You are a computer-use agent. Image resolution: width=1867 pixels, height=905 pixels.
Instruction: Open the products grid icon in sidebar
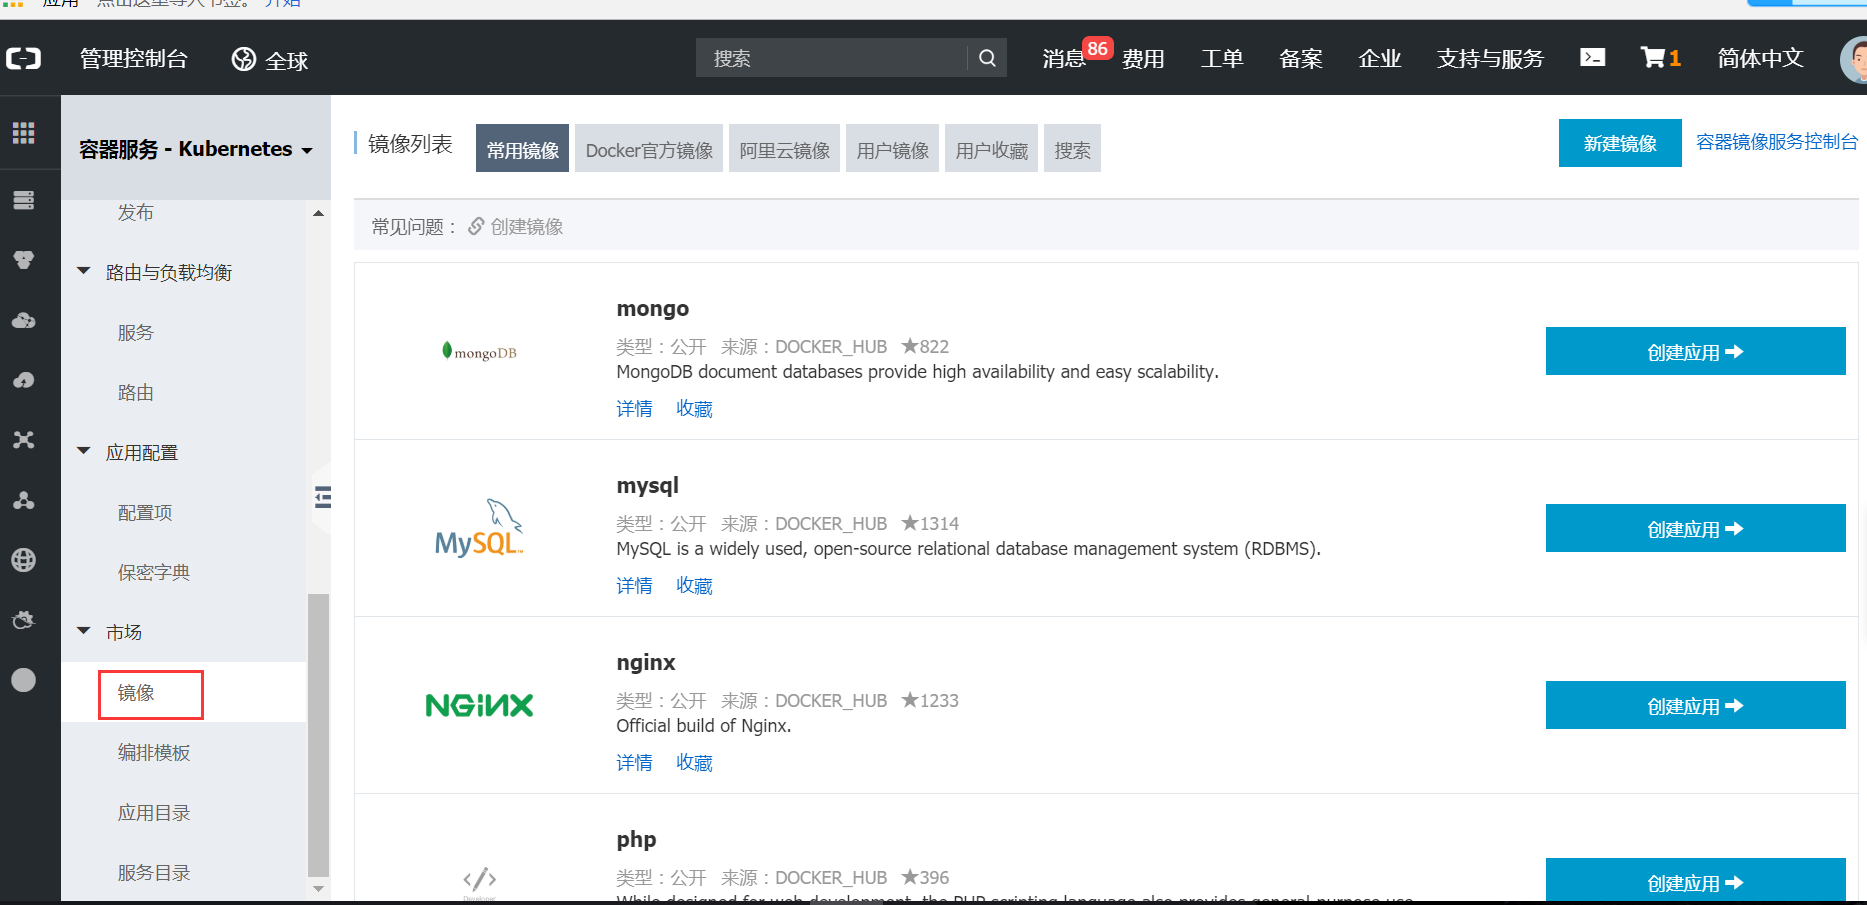[24, 133]
